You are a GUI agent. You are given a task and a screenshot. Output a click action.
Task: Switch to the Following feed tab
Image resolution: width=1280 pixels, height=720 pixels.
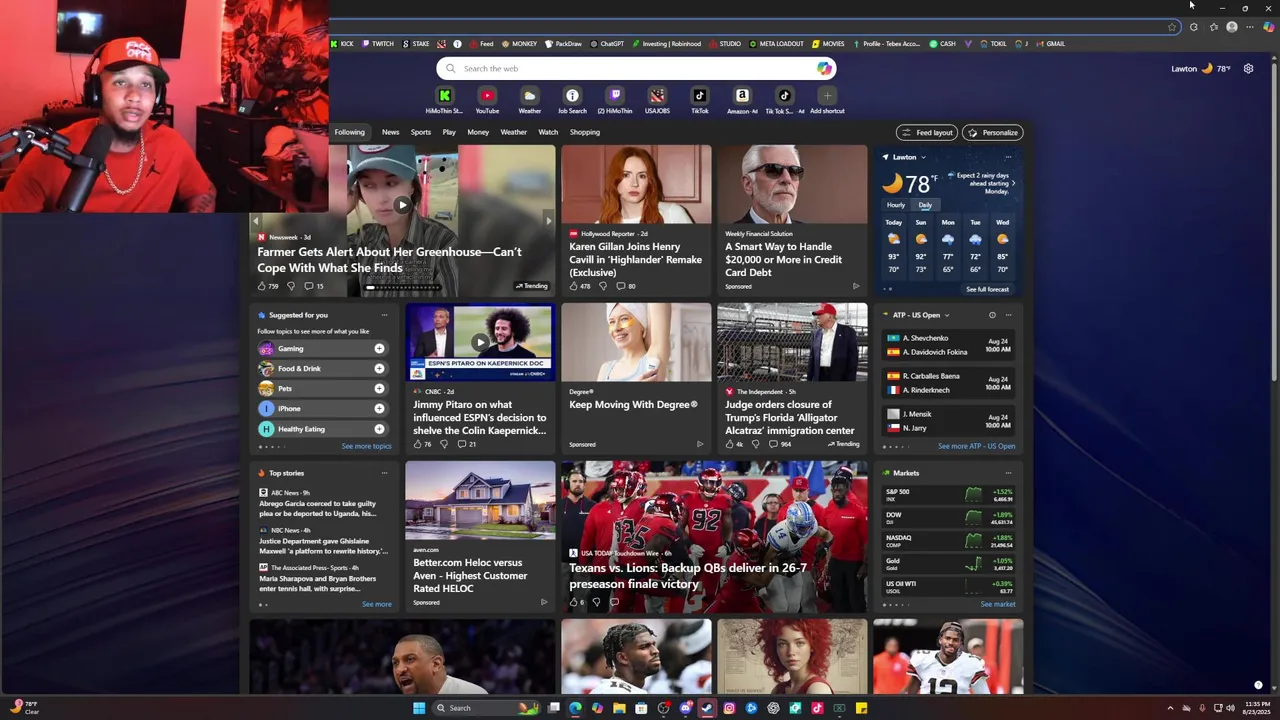(x=349, y=132)
